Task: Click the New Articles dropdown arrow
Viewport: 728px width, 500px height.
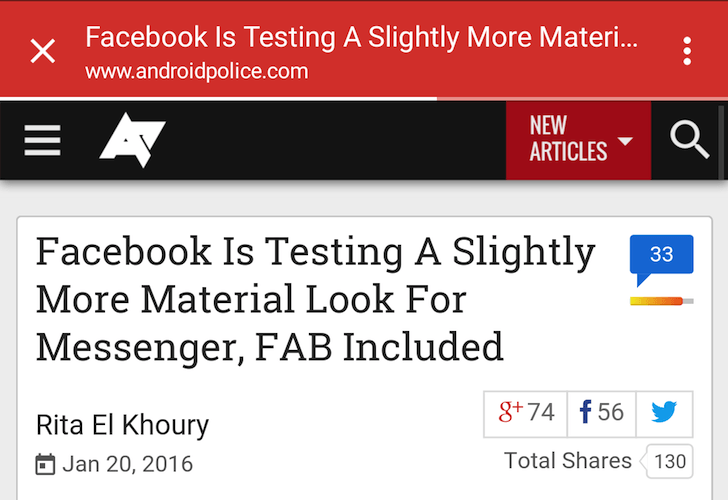Action: coord(625,141)
